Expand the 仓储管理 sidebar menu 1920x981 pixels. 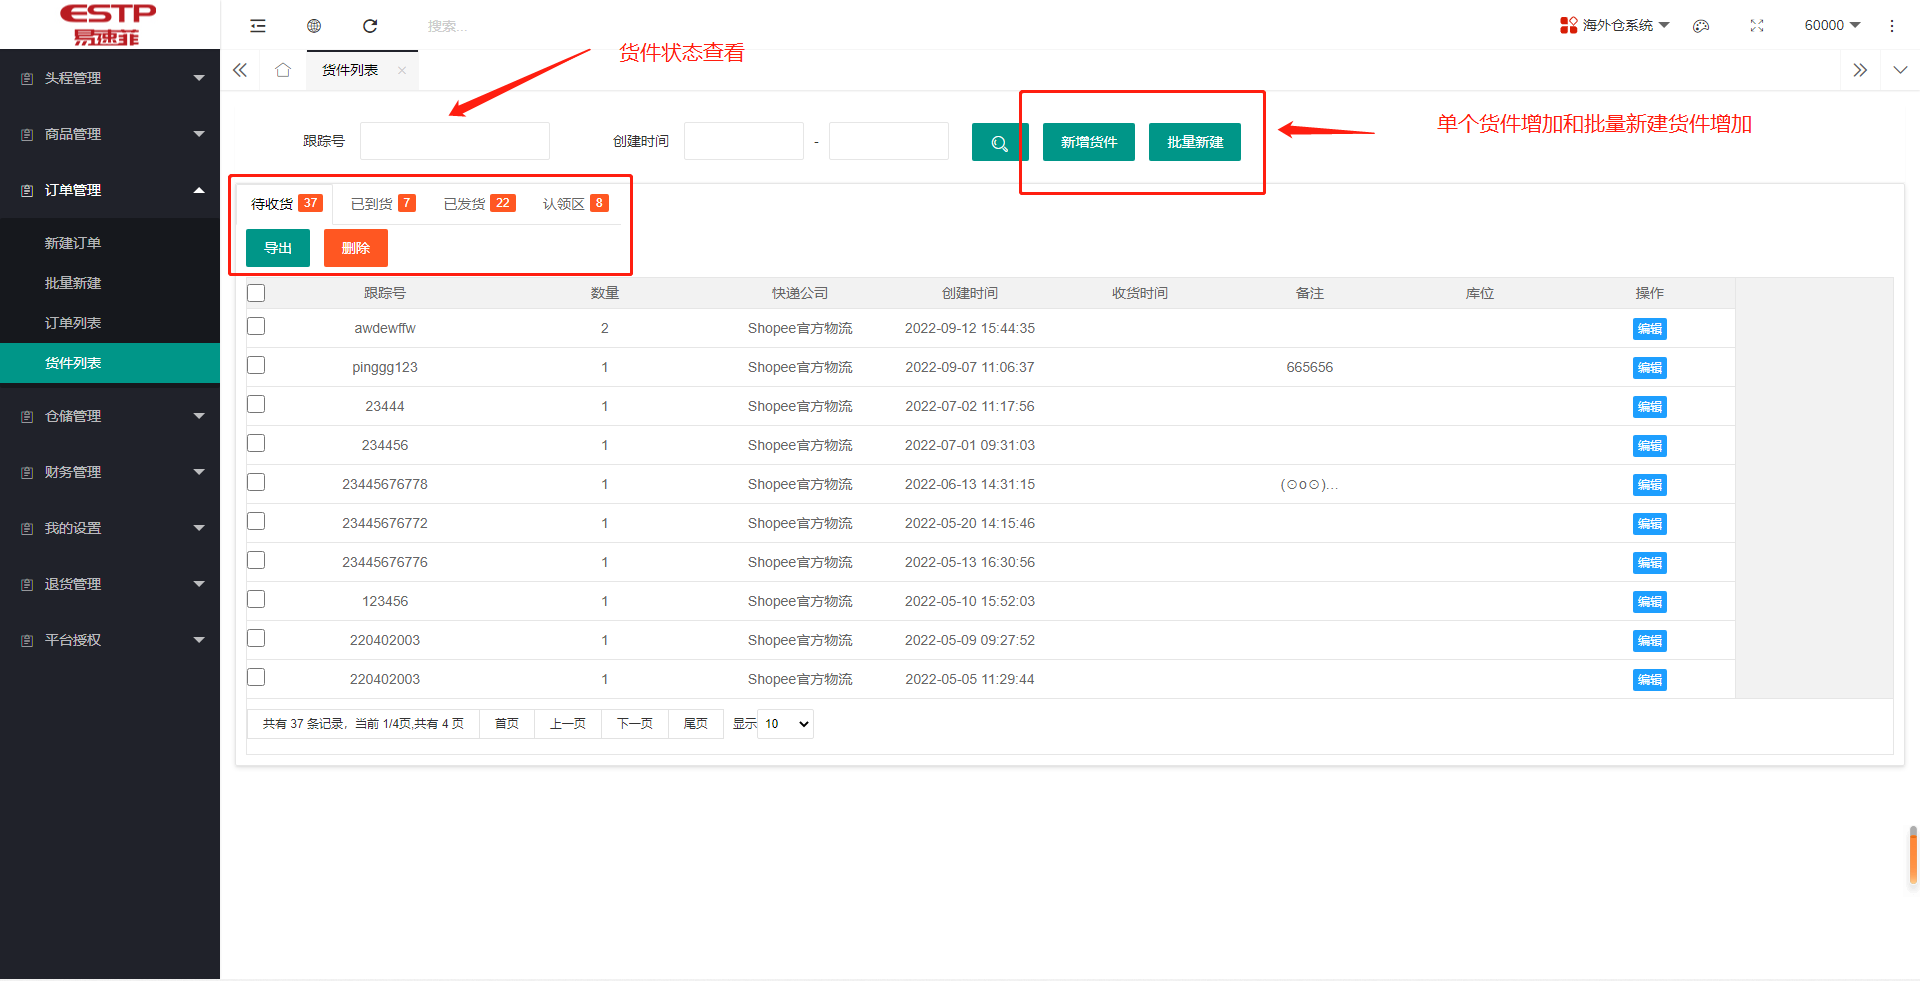coord(110,416)
